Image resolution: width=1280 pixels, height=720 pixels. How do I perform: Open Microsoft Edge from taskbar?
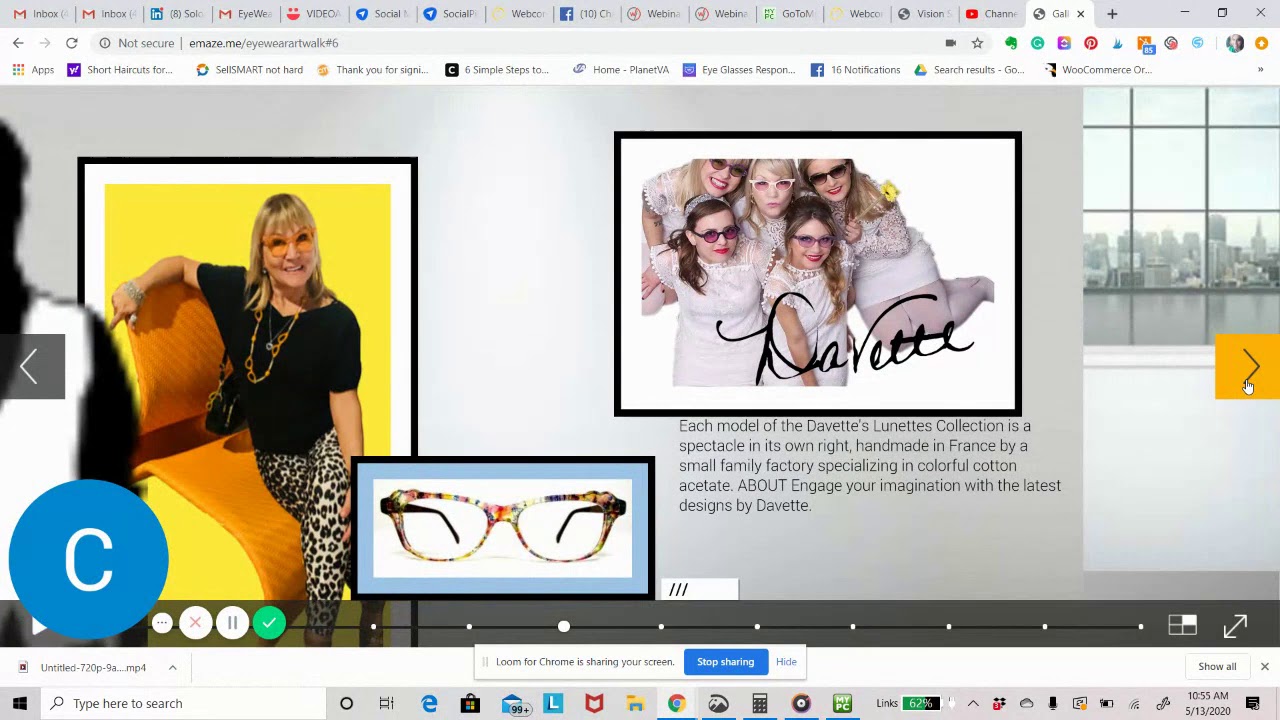point(429,703)
